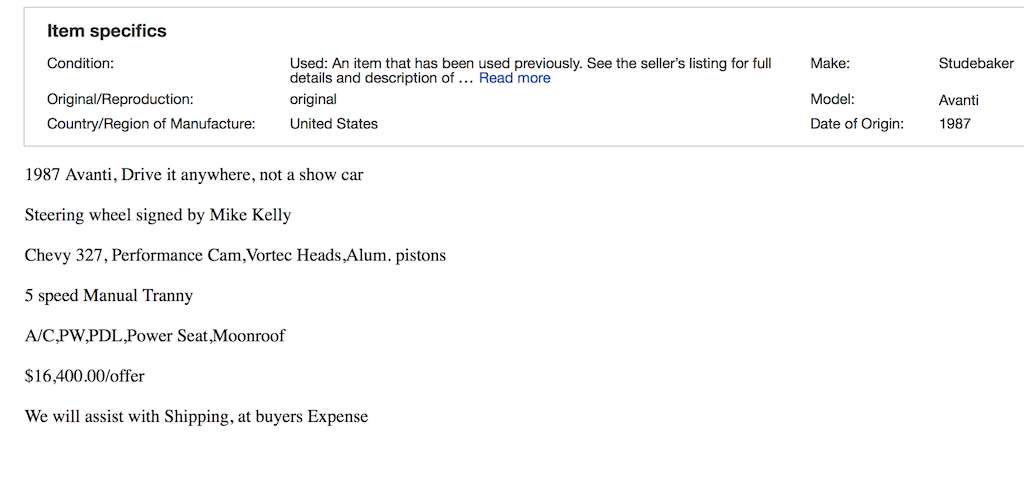Viewport: 1024px width, 487px height.
Task: Click the Chevy 327 engine description line
Action: (x=235, y=255)
